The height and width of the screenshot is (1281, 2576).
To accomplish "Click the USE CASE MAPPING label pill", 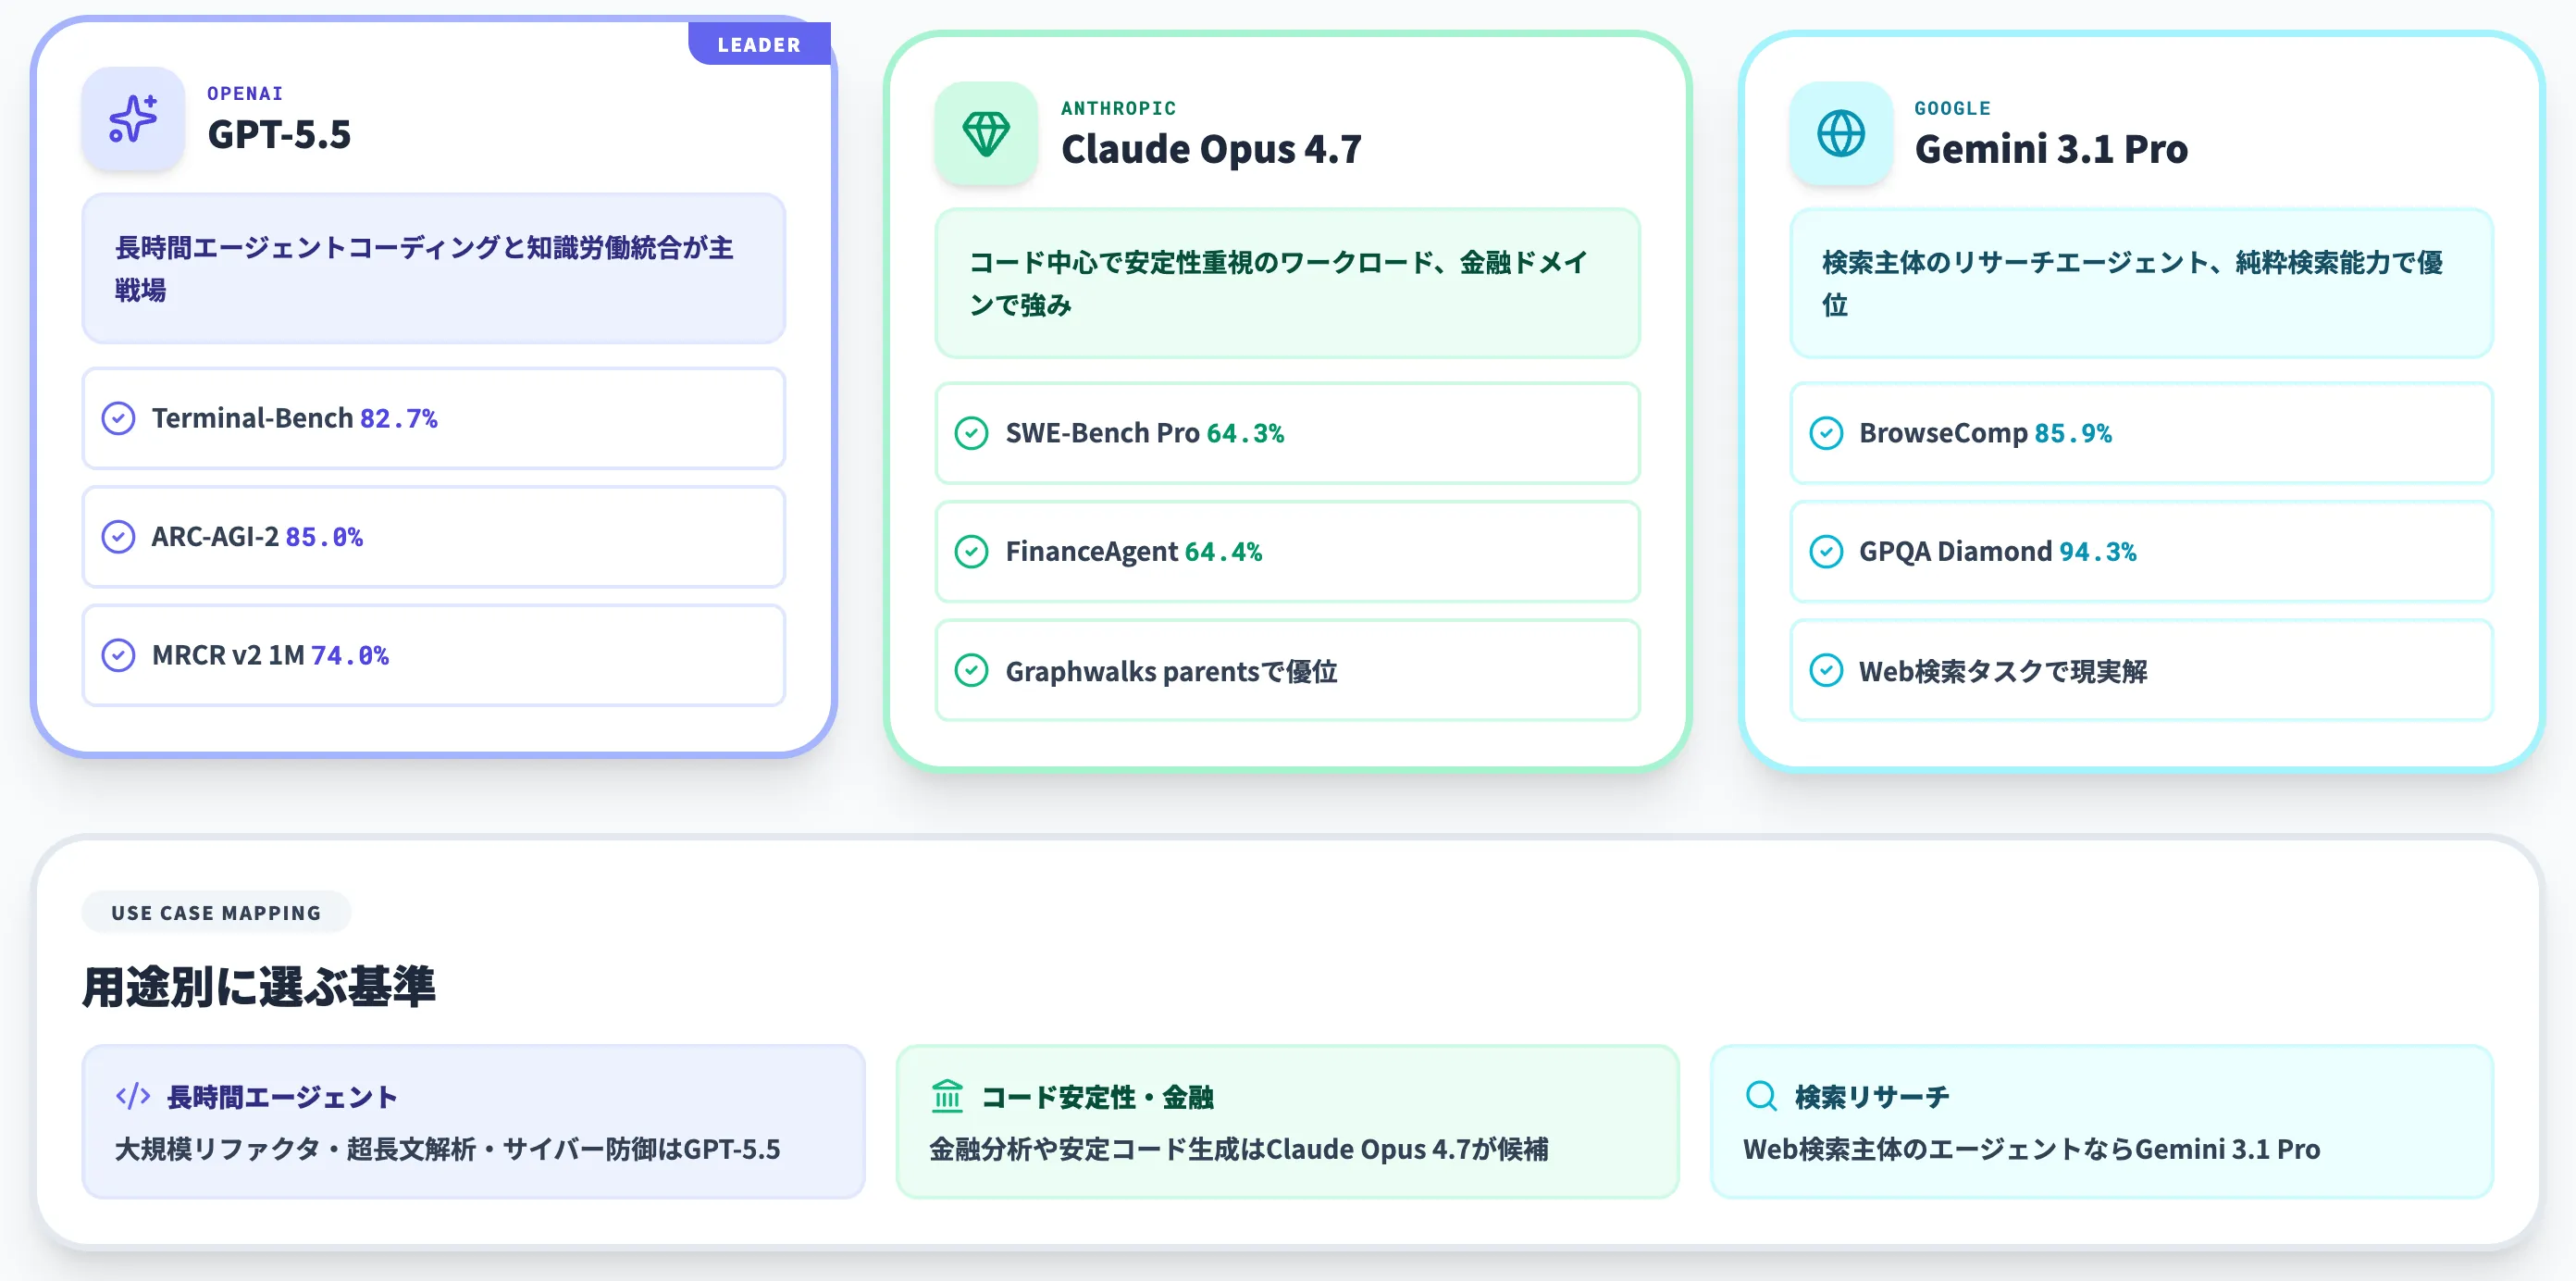I will click(216, 912).
